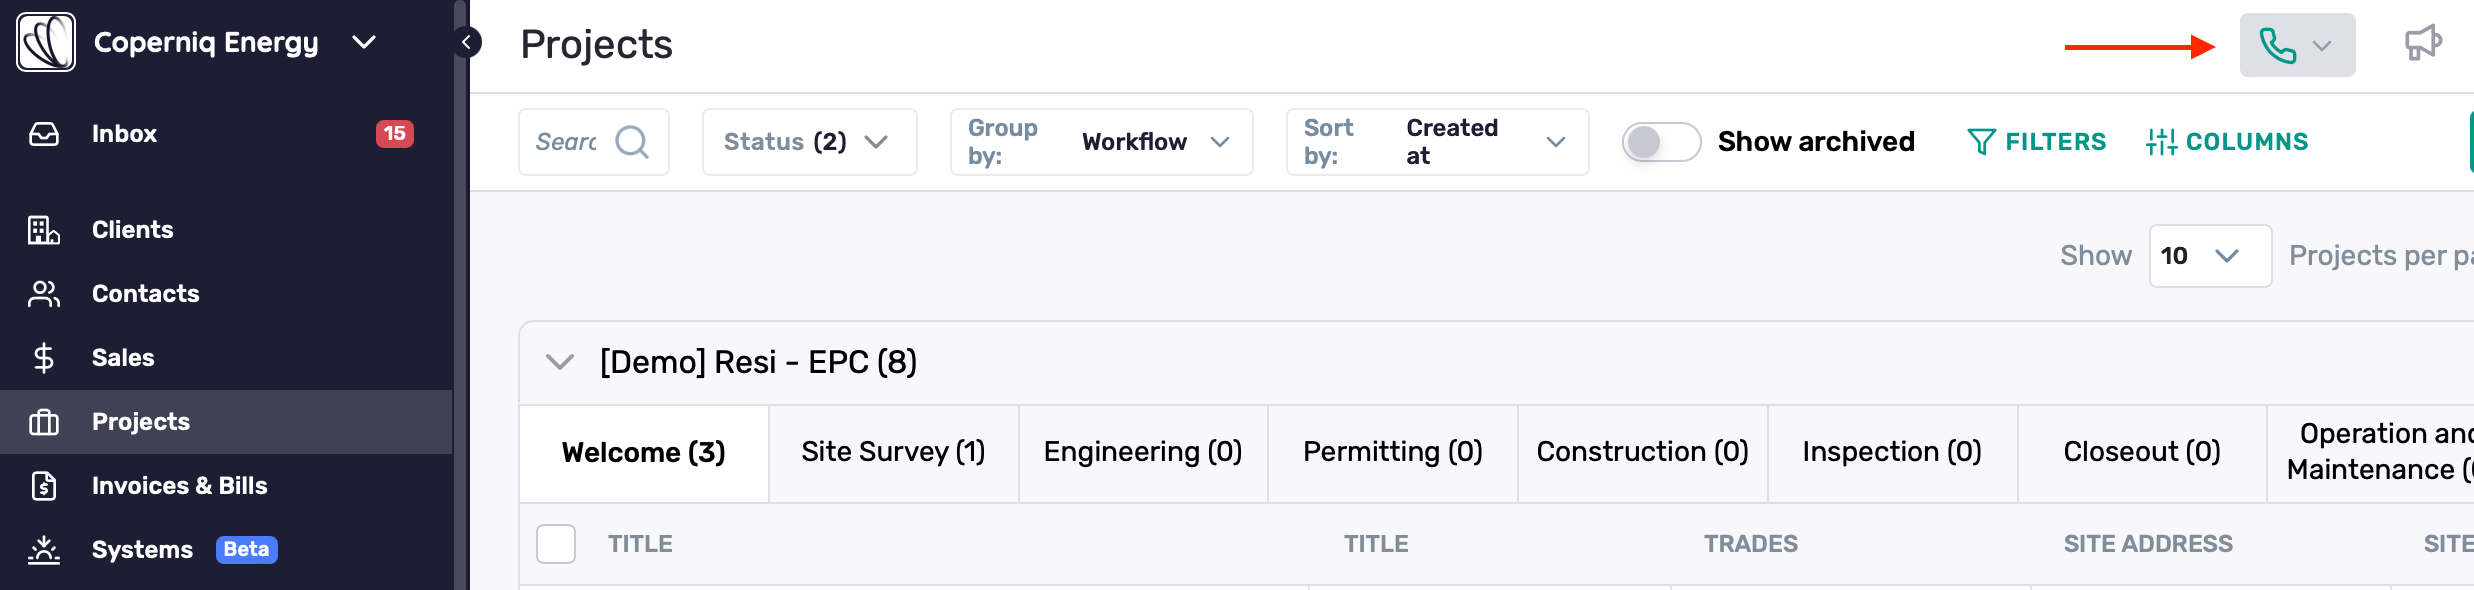This screenshot has height=590, width=2474.
Task: Collapse the sidebar with the arrow button
Action: (466, 42)
